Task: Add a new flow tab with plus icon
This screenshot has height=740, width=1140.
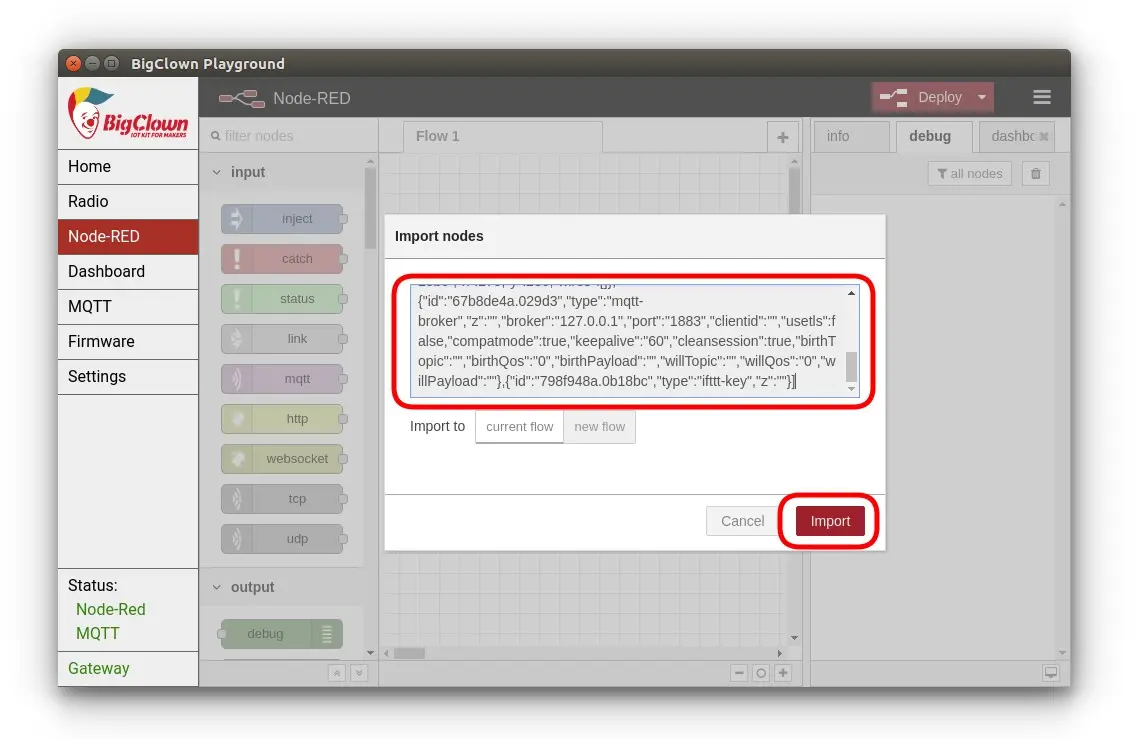Action: tap(782, 137)
